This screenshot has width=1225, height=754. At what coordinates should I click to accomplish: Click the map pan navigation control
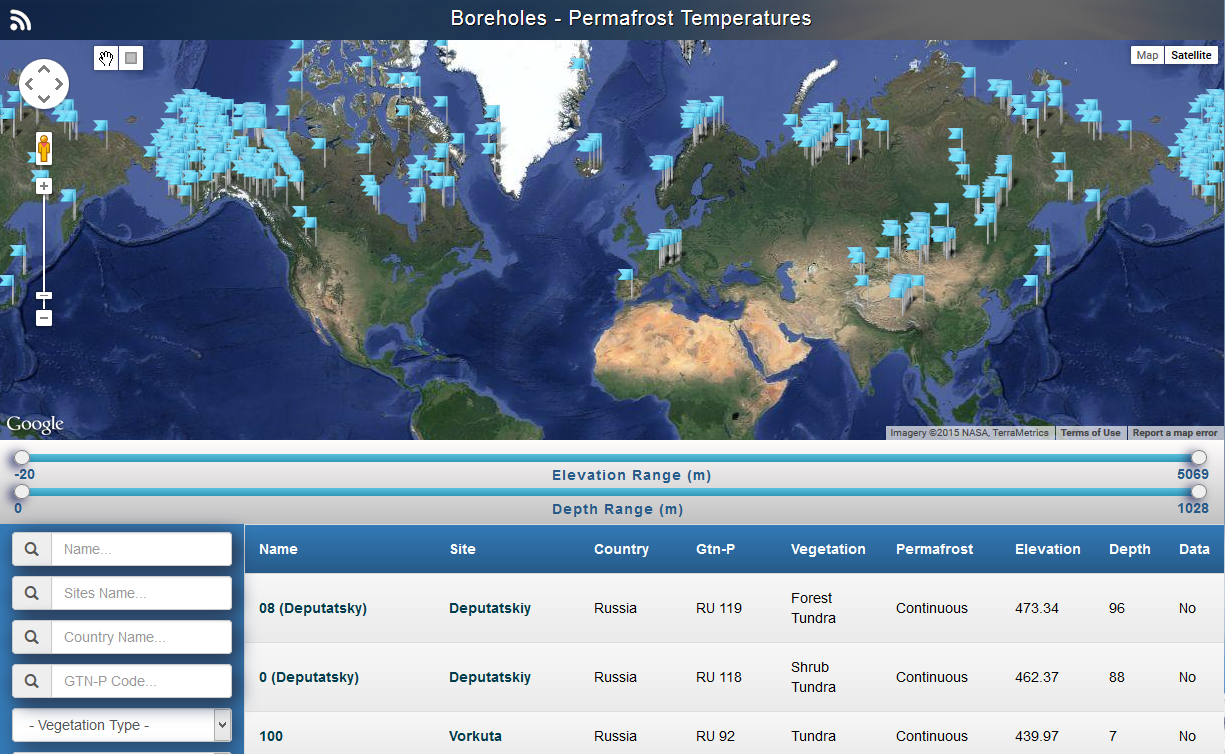coord(44,84)
